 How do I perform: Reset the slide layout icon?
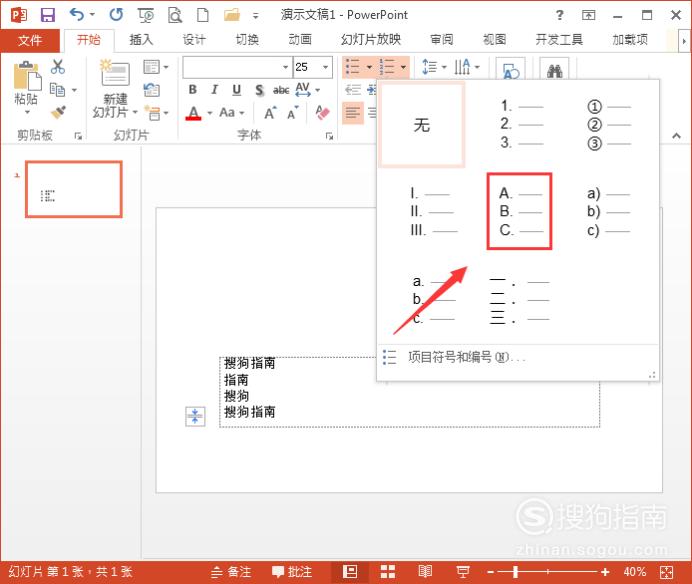pyautogui.click(x=151, y=90)
